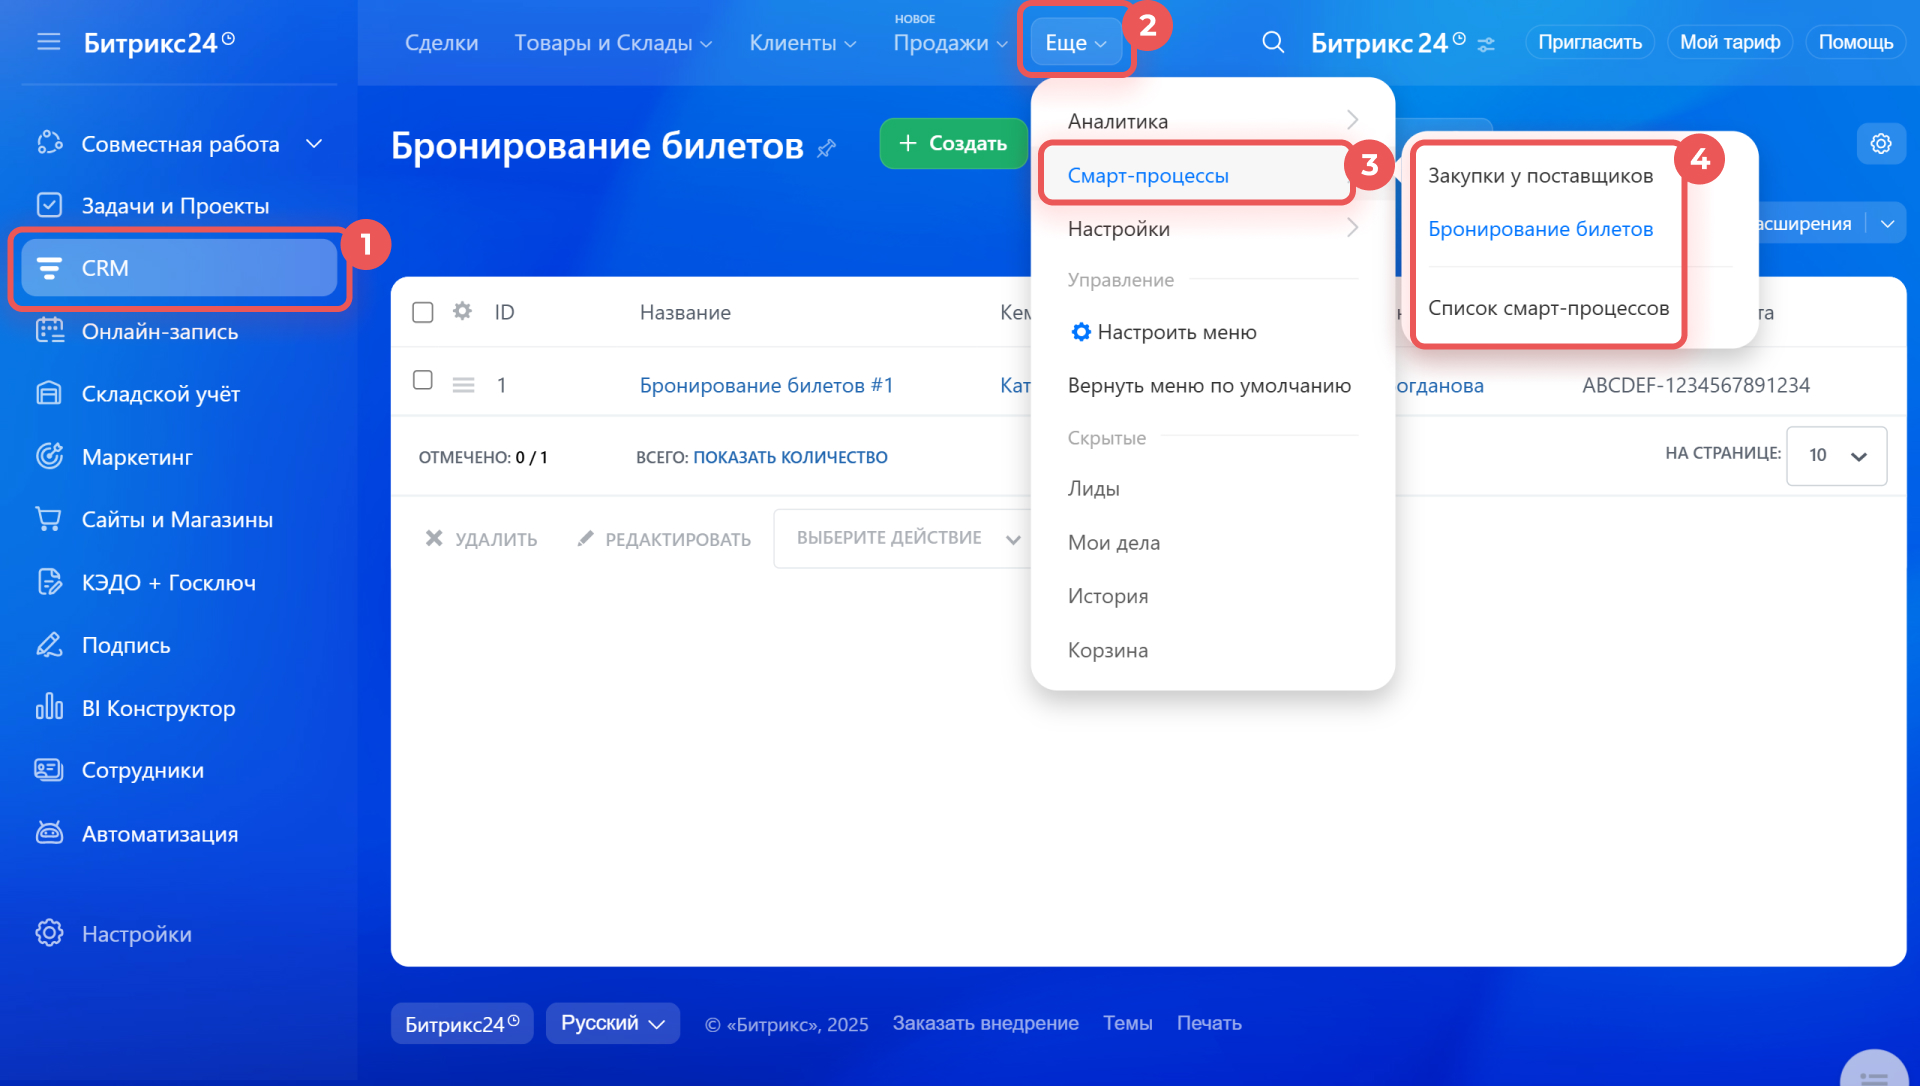Click the Маркетинг sidebar icon
Viewport: 1920px width, 1086px height.
49,456
